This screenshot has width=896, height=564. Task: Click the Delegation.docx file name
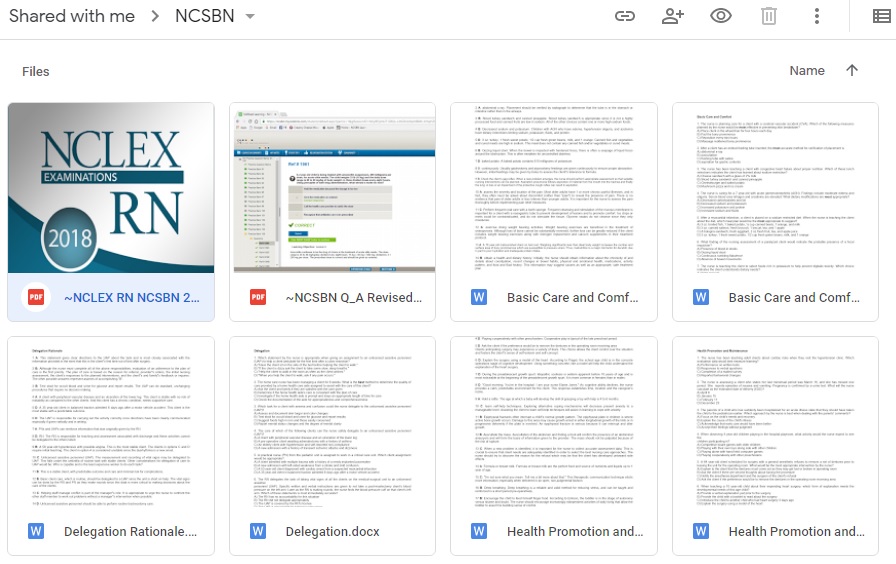point(333,532)
